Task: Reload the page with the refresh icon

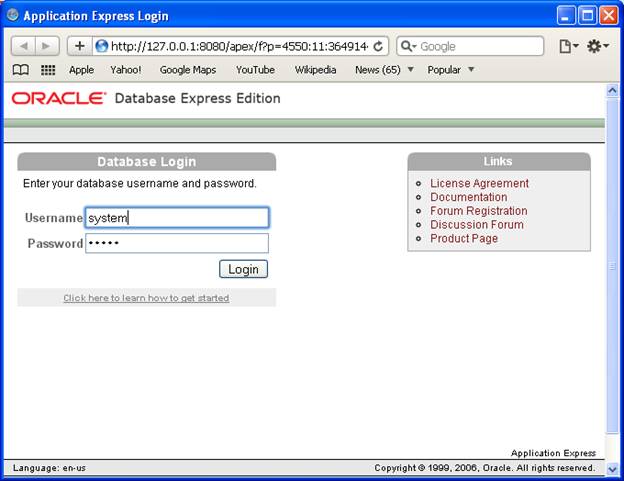Action: [x=378, y=46]
